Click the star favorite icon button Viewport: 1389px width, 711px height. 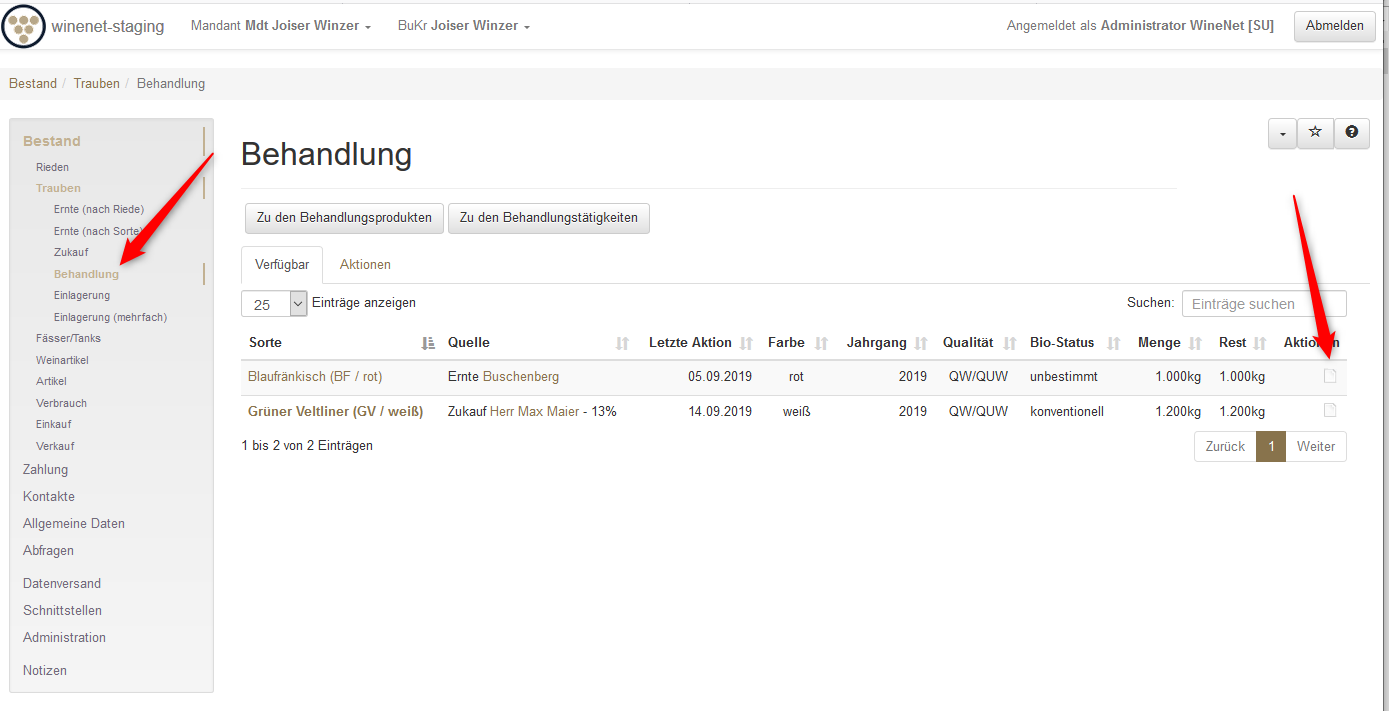pyautogui.click(x=1315, y=132)
